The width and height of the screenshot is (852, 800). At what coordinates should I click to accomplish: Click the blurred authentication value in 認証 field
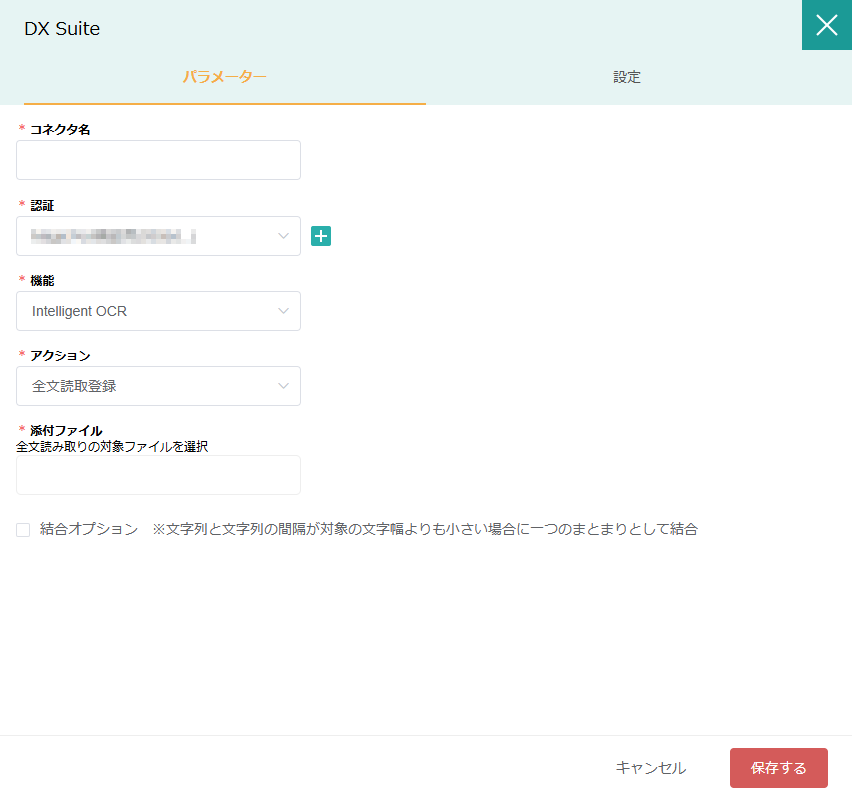tap(113, 236)
